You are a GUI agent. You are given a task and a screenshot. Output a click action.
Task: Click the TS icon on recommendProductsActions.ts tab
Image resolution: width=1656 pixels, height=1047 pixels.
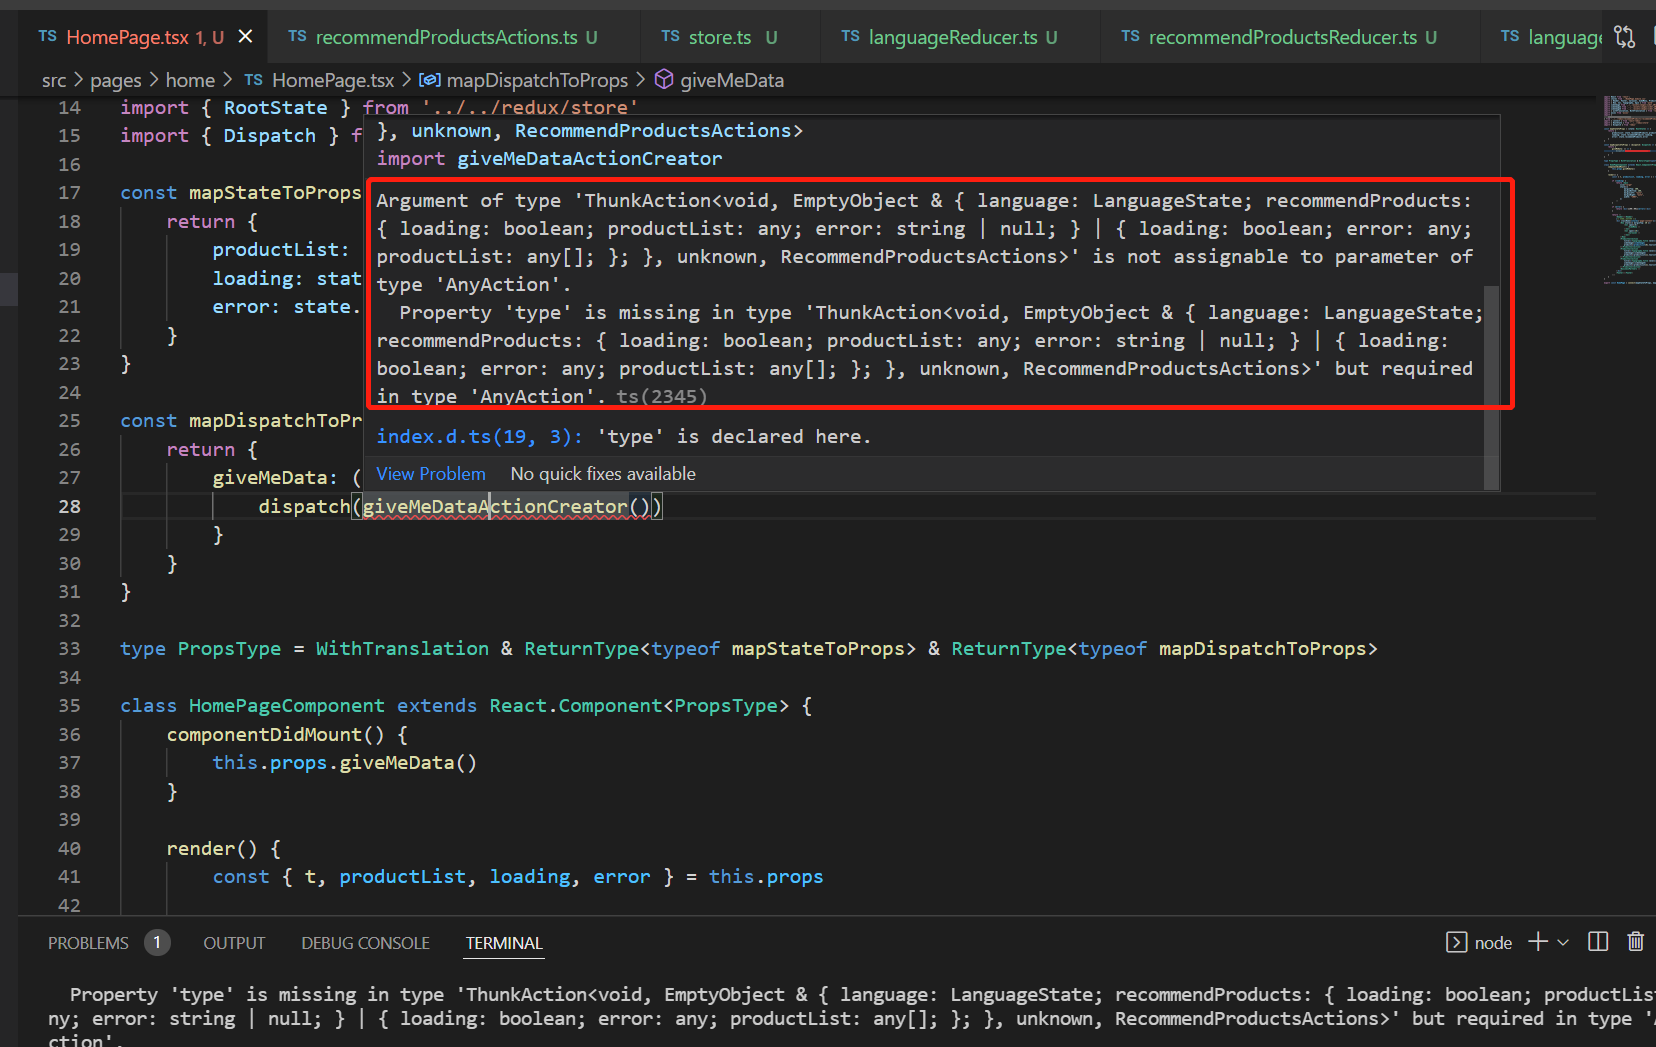[x=297, y=37]
